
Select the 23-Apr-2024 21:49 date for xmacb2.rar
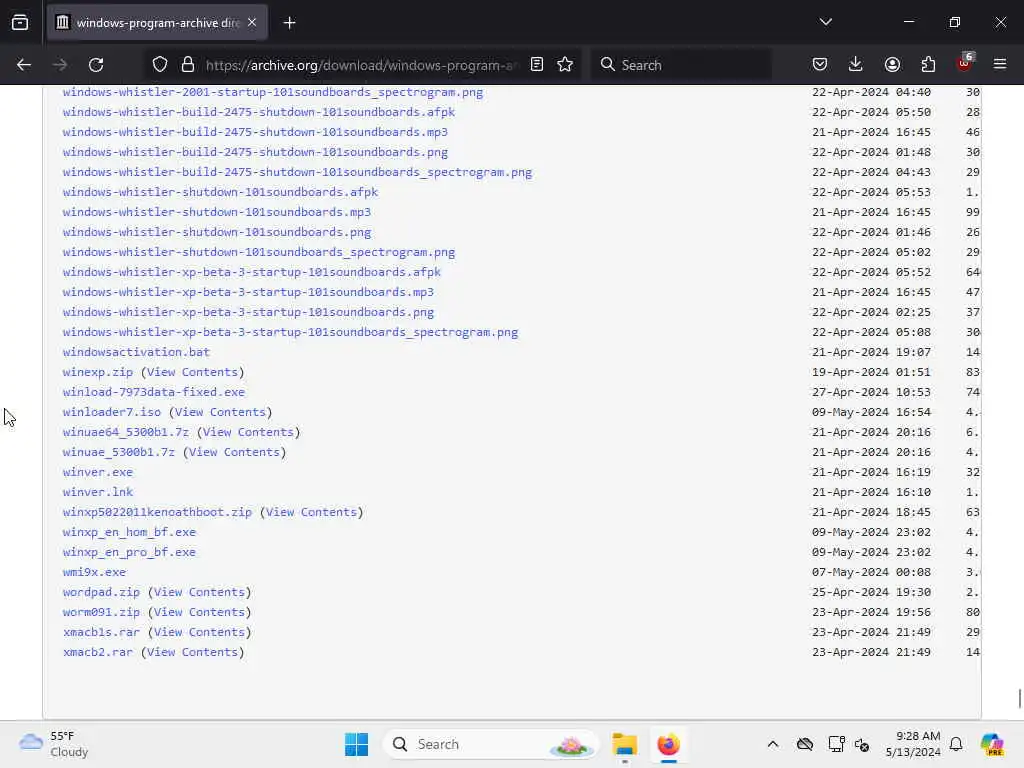[871, 652]
